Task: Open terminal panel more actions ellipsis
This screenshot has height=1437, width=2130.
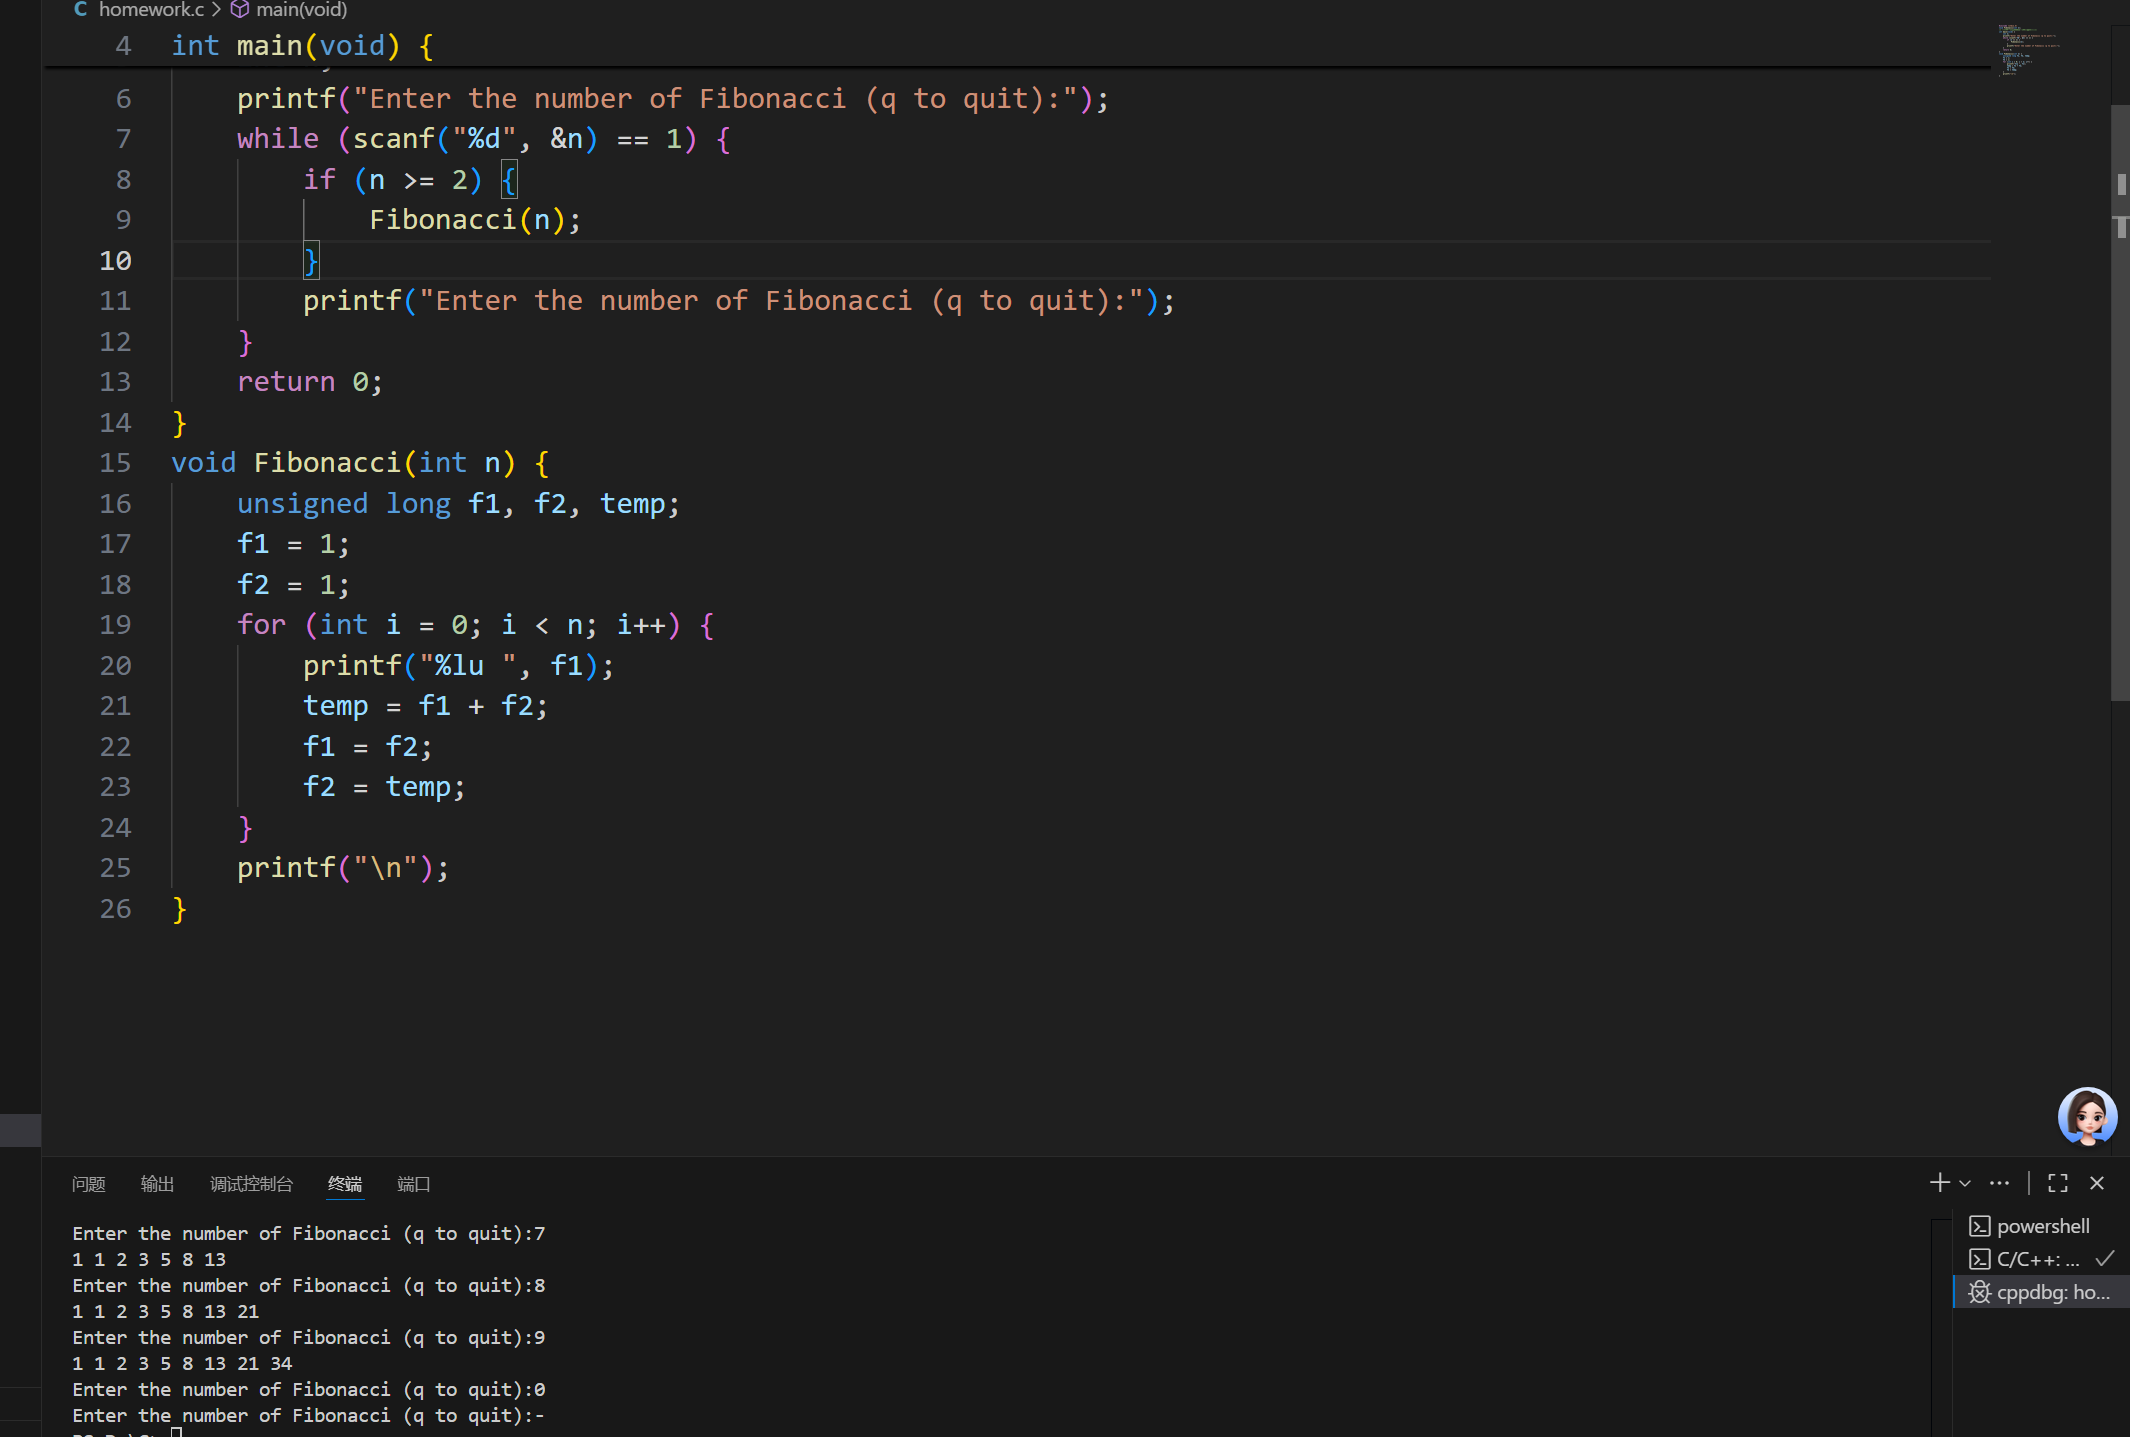Action: pyautogui.click(x=1999, y=1183)
